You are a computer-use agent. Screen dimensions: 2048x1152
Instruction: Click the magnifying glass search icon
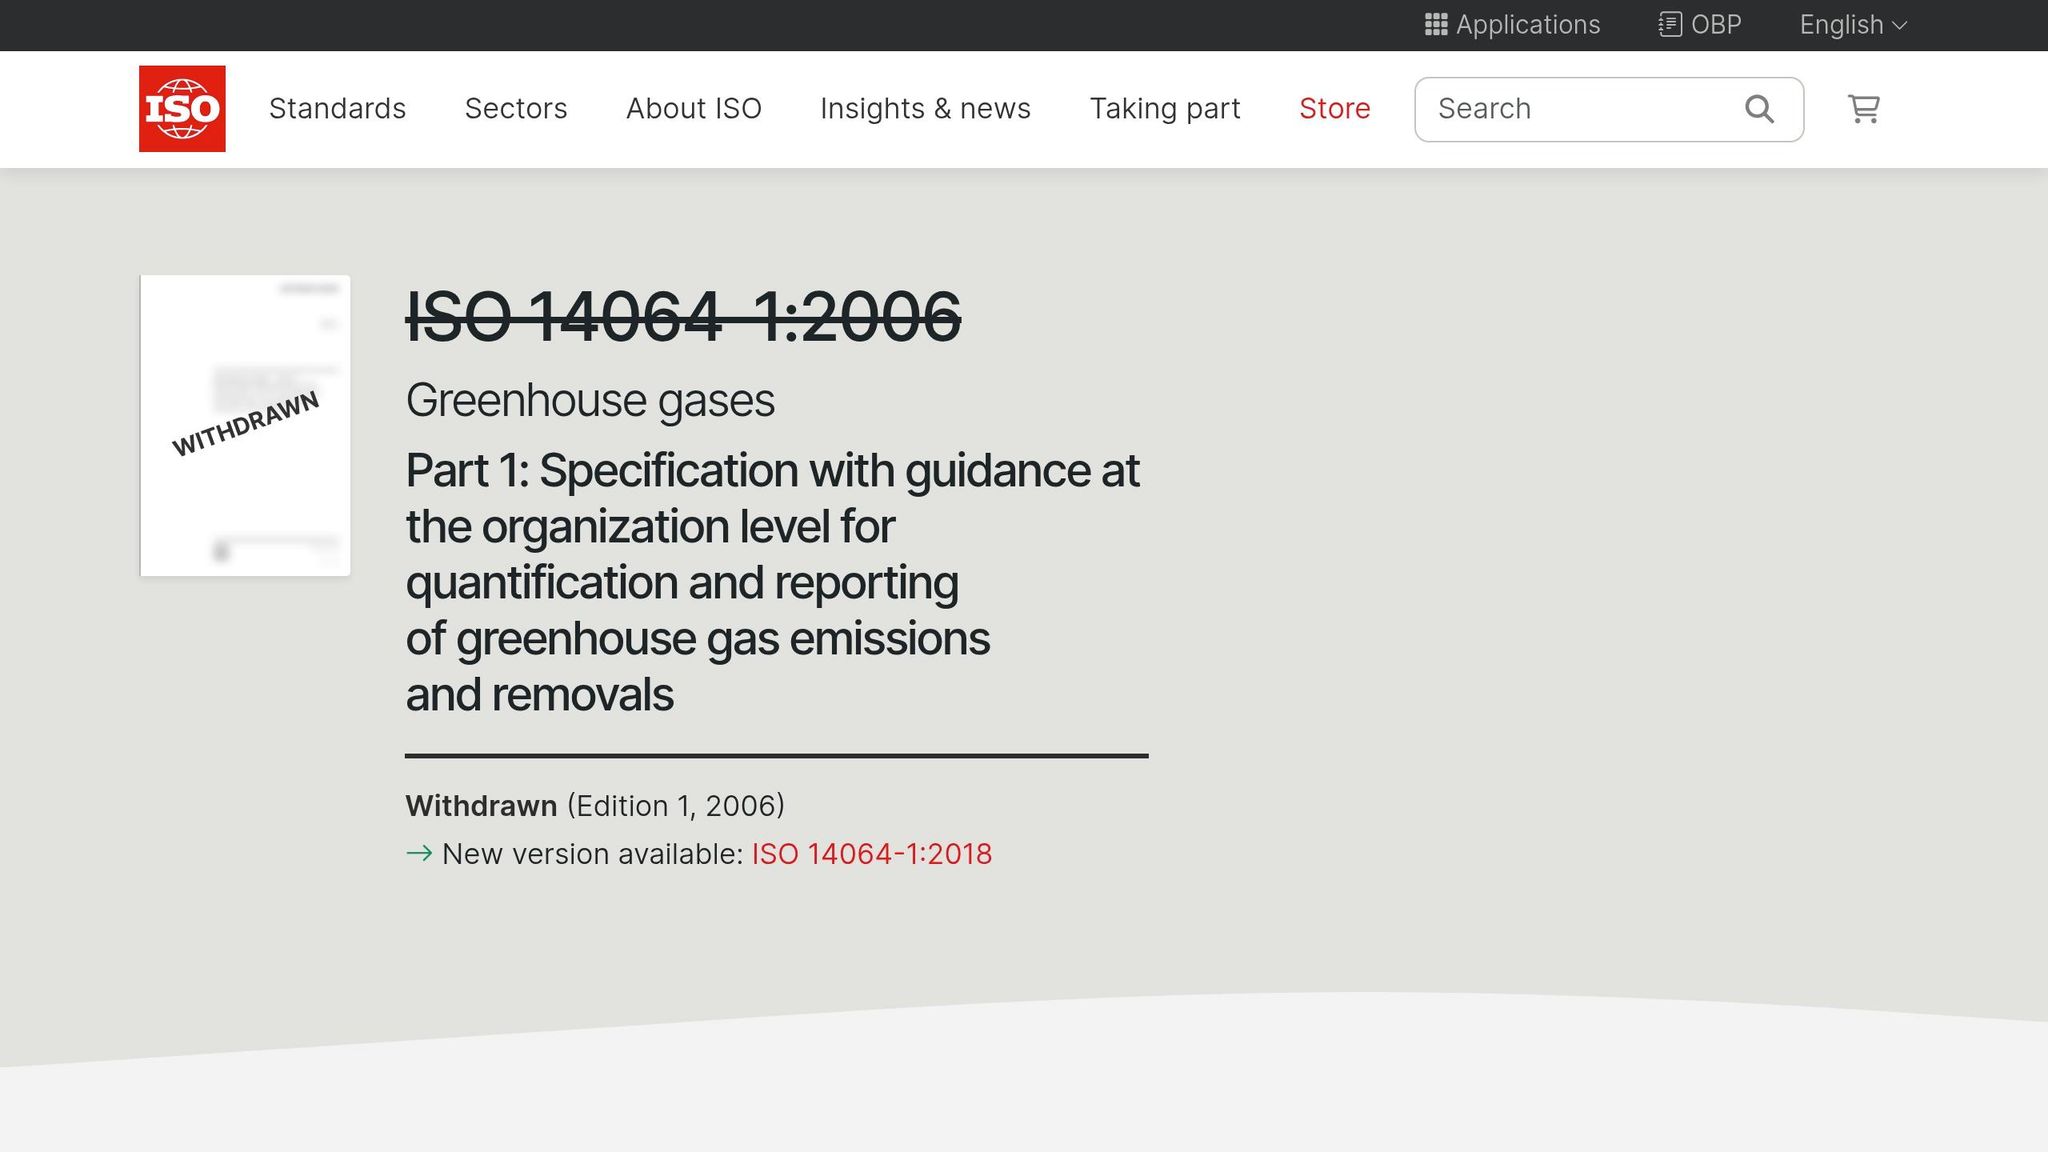[x=1759, y=109]
